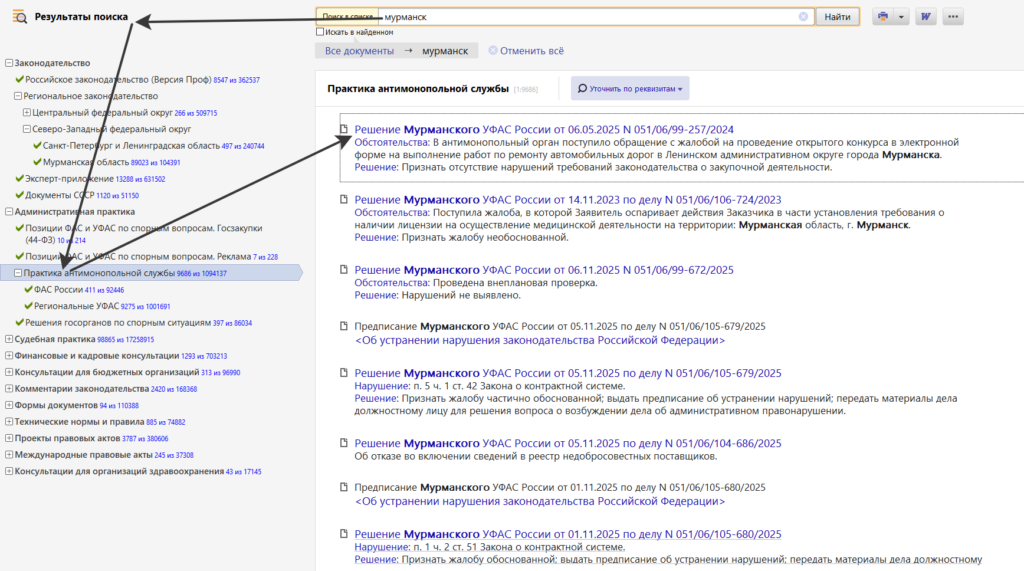
Task: Click document icon of the 14.11.2023 decision
Action: (x=343, y=200)
